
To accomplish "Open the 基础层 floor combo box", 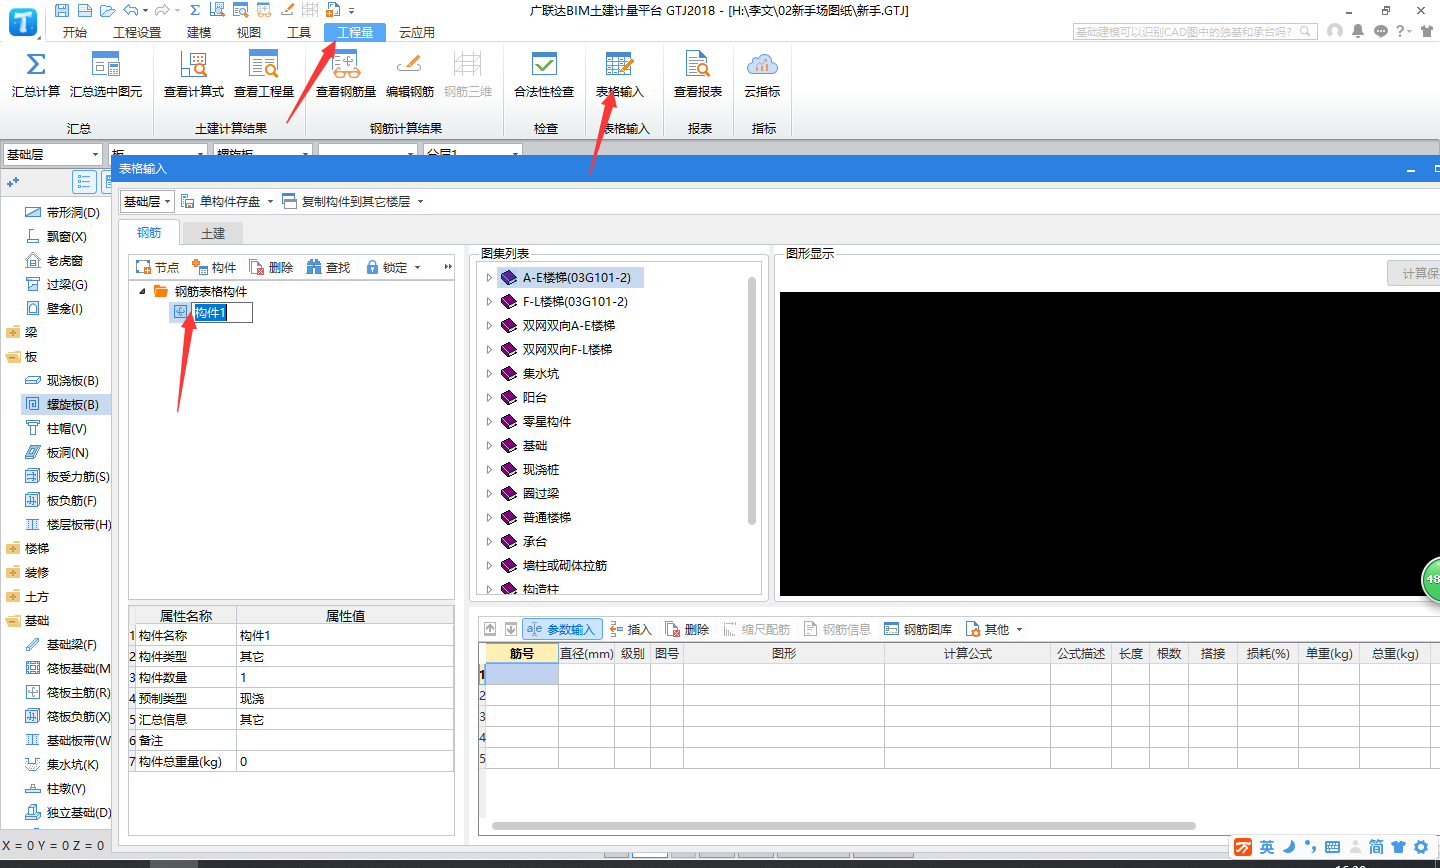I will tap(52, 154).
